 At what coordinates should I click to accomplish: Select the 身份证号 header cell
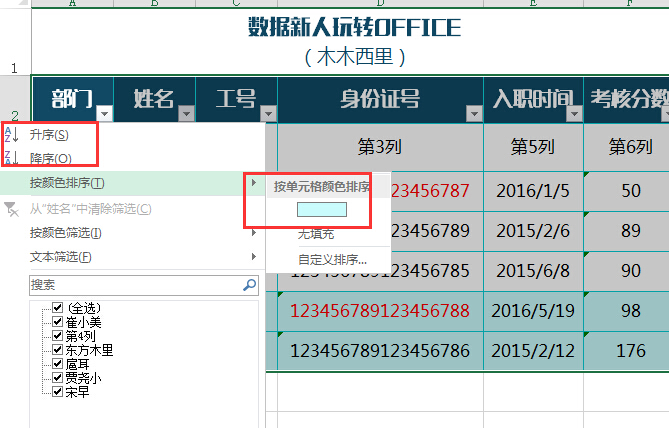381,100
